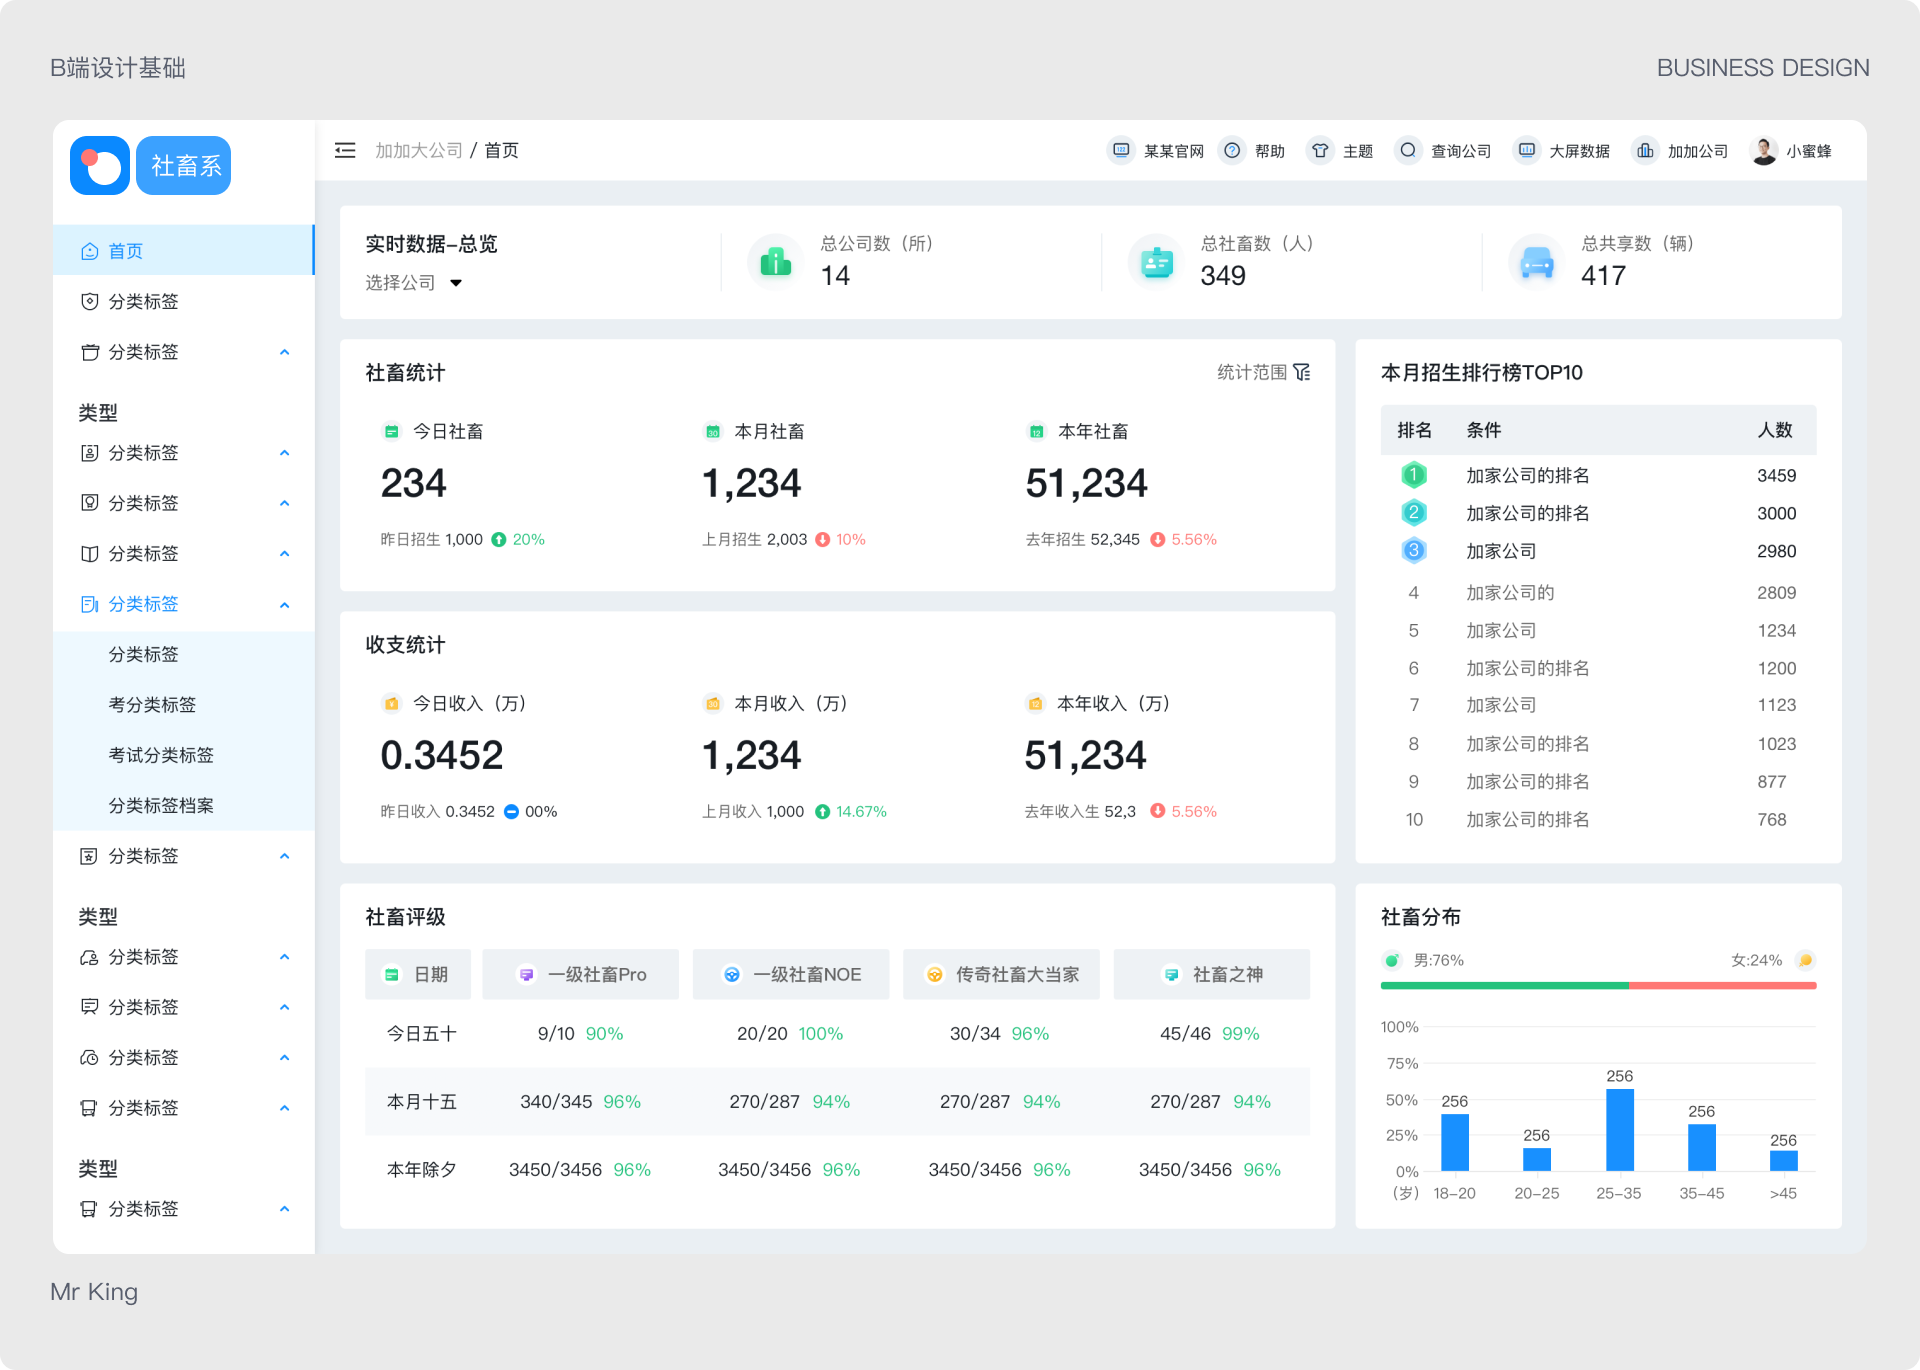Image resolution: width=1920 pixels, height=1370 pixels.
Task: Click the 小蜜蜂 user avatar
Action: click(x=1764, y=150)
